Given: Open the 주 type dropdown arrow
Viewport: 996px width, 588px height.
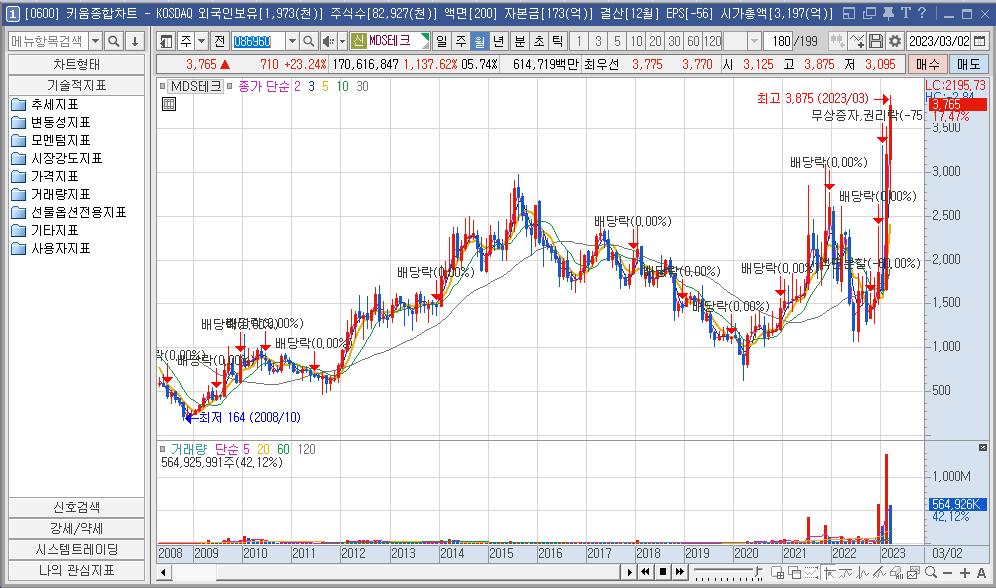Looking at the screenshot, I should coord(201,42).
